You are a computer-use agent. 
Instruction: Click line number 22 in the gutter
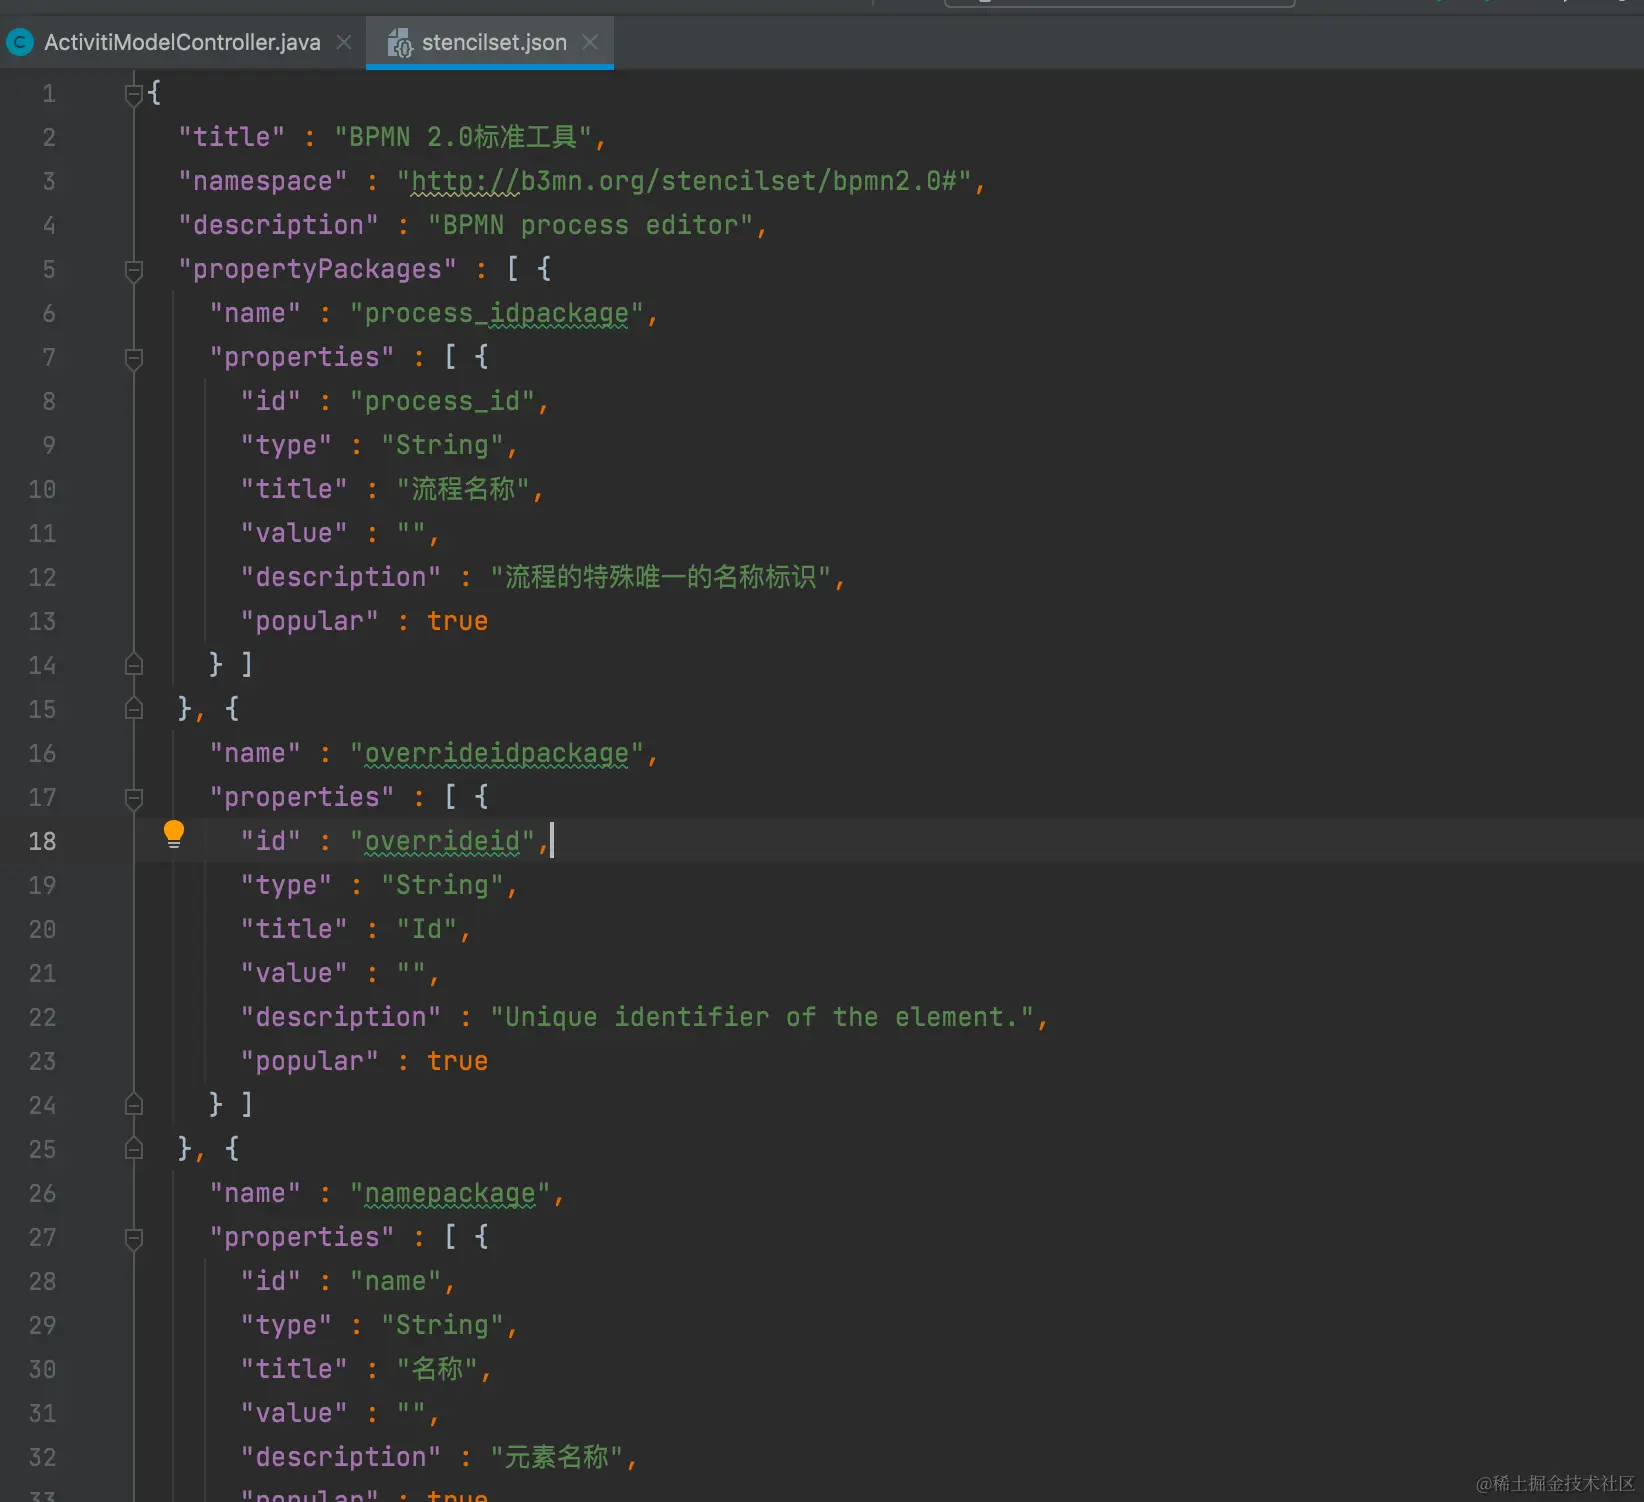point(42,1018)
